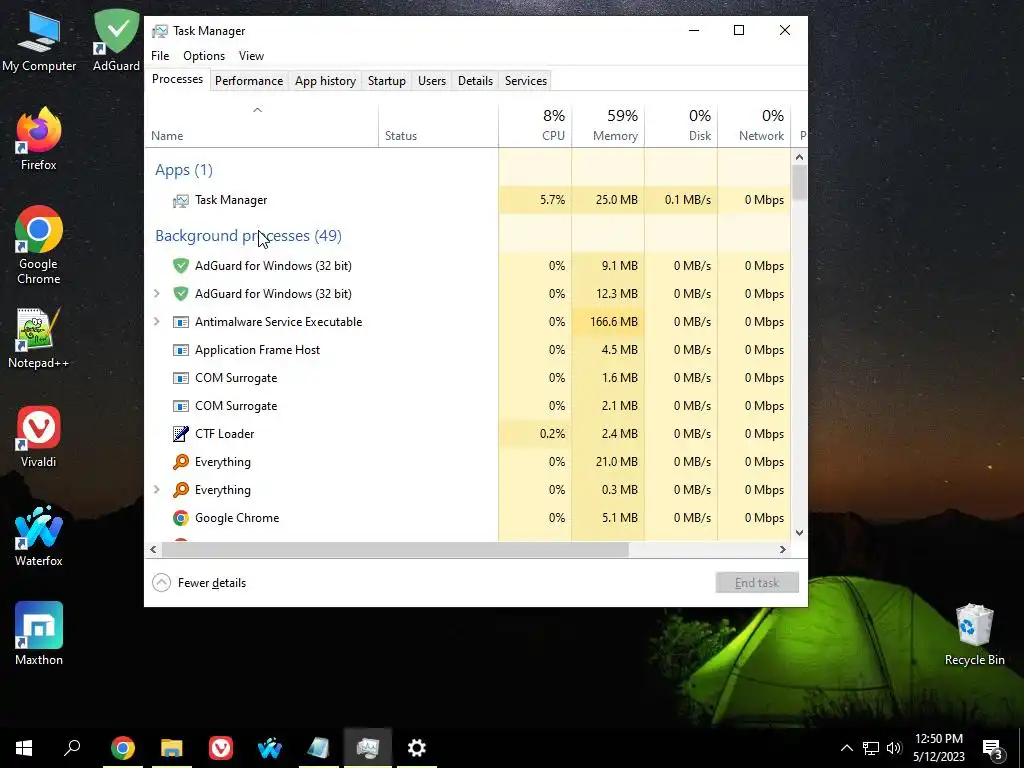Click the Apps (1) group header
Image resolution: width=1024 pixels, height=768 pixels.
(184, 170)
